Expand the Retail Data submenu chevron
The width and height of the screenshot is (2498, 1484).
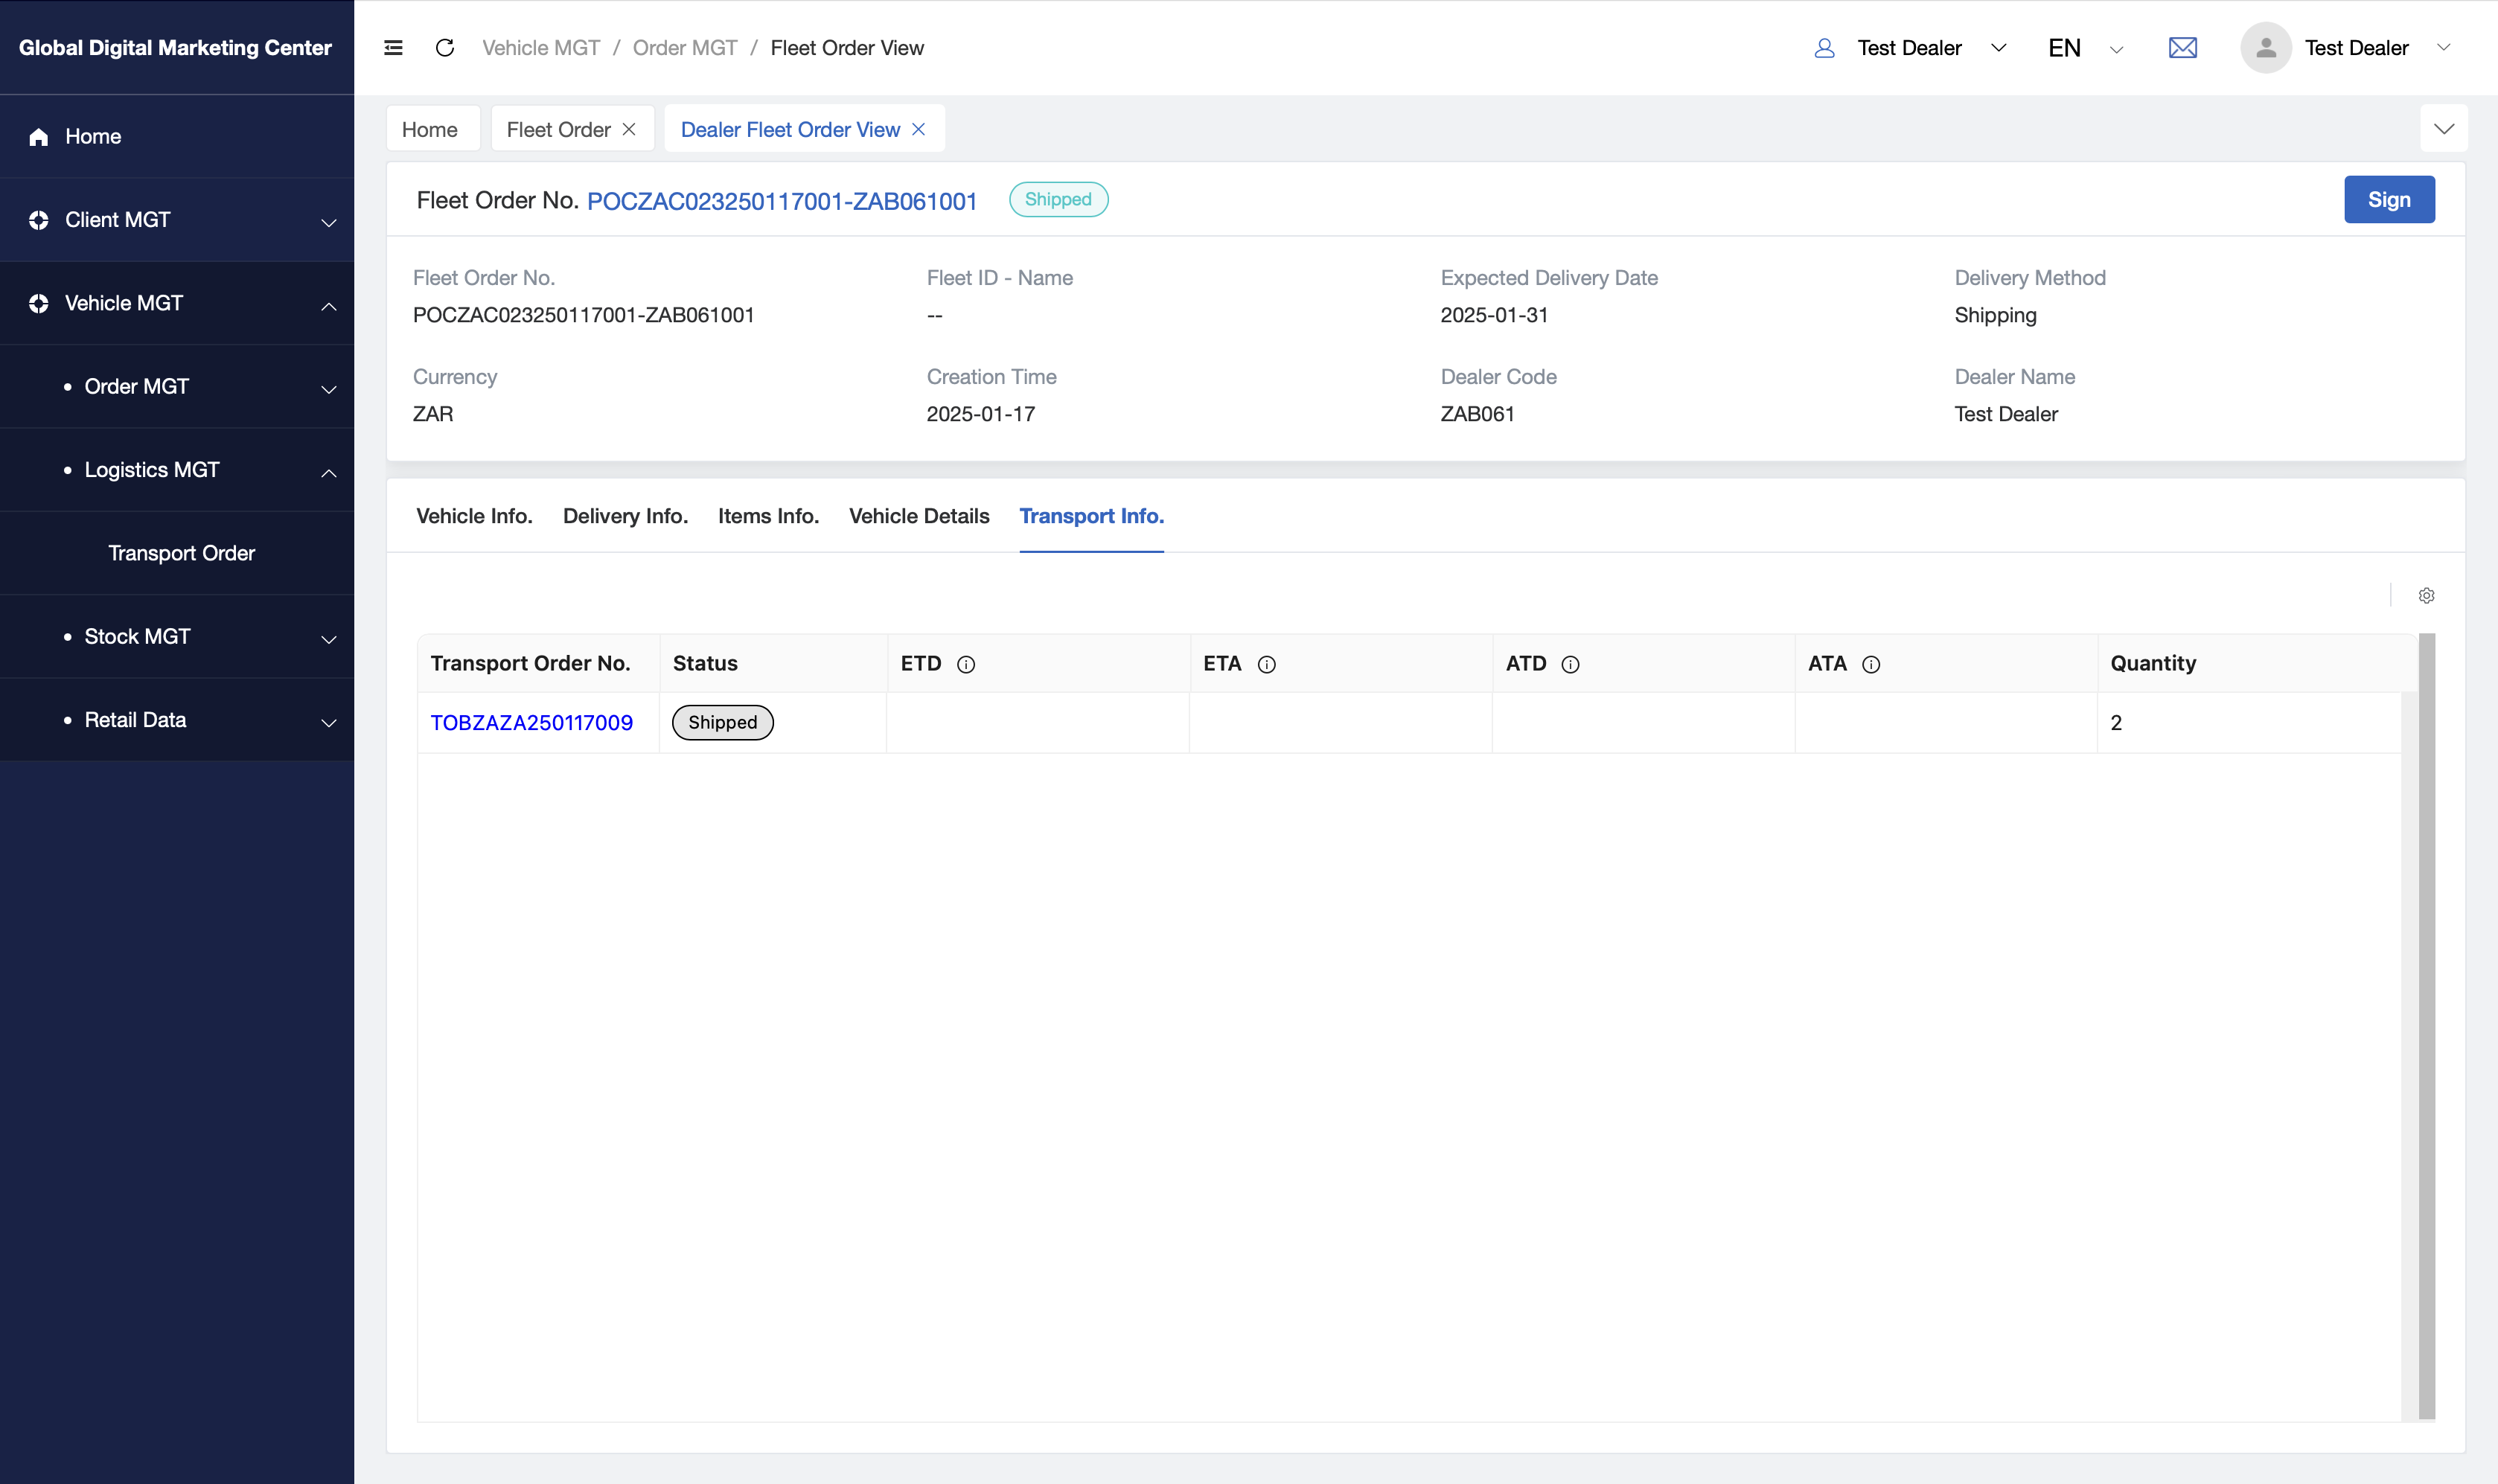[328, 721]
